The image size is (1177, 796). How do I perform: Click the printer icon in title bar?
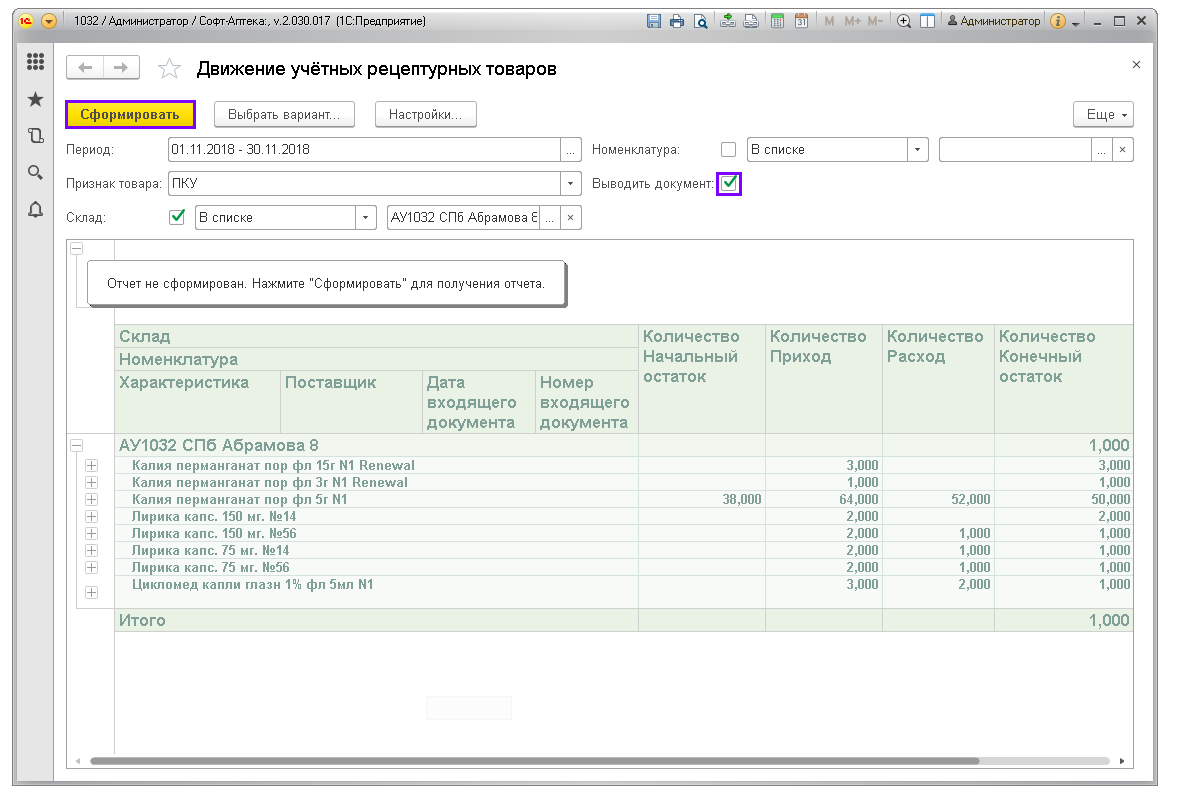[x=677, y=21]
